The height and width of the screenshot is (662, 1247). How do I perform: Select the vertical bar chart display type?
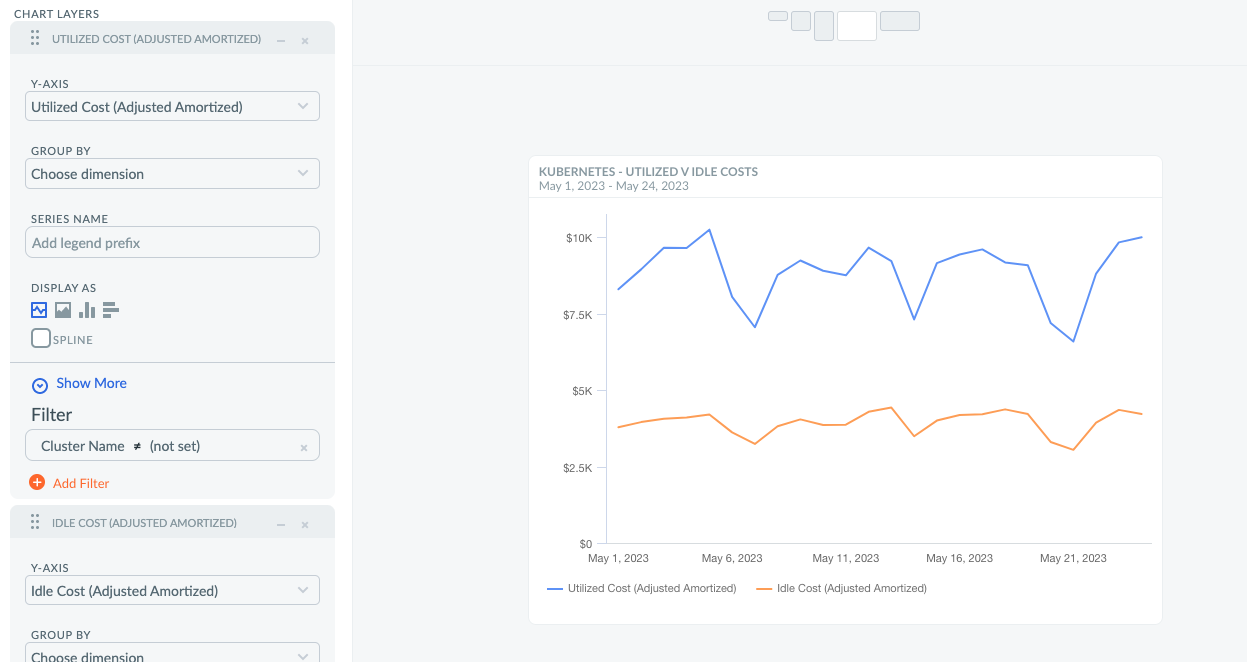tap(87, 310)
